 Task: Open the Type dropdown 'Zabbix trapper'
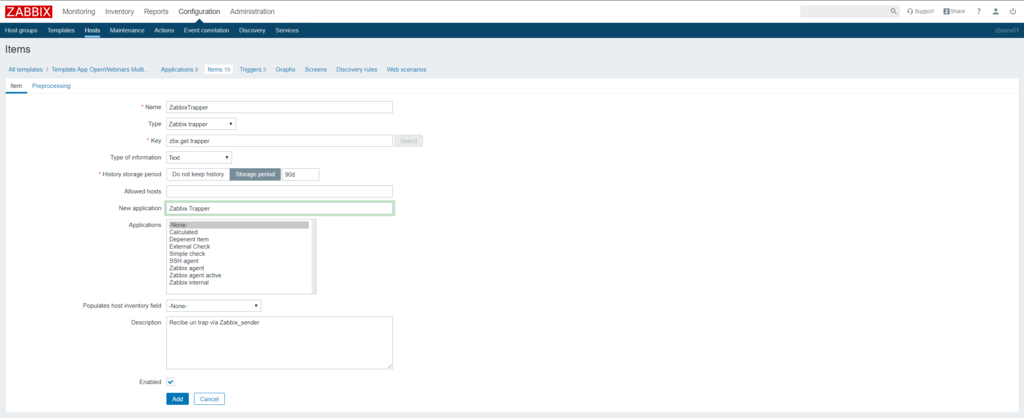click(201, 124)
